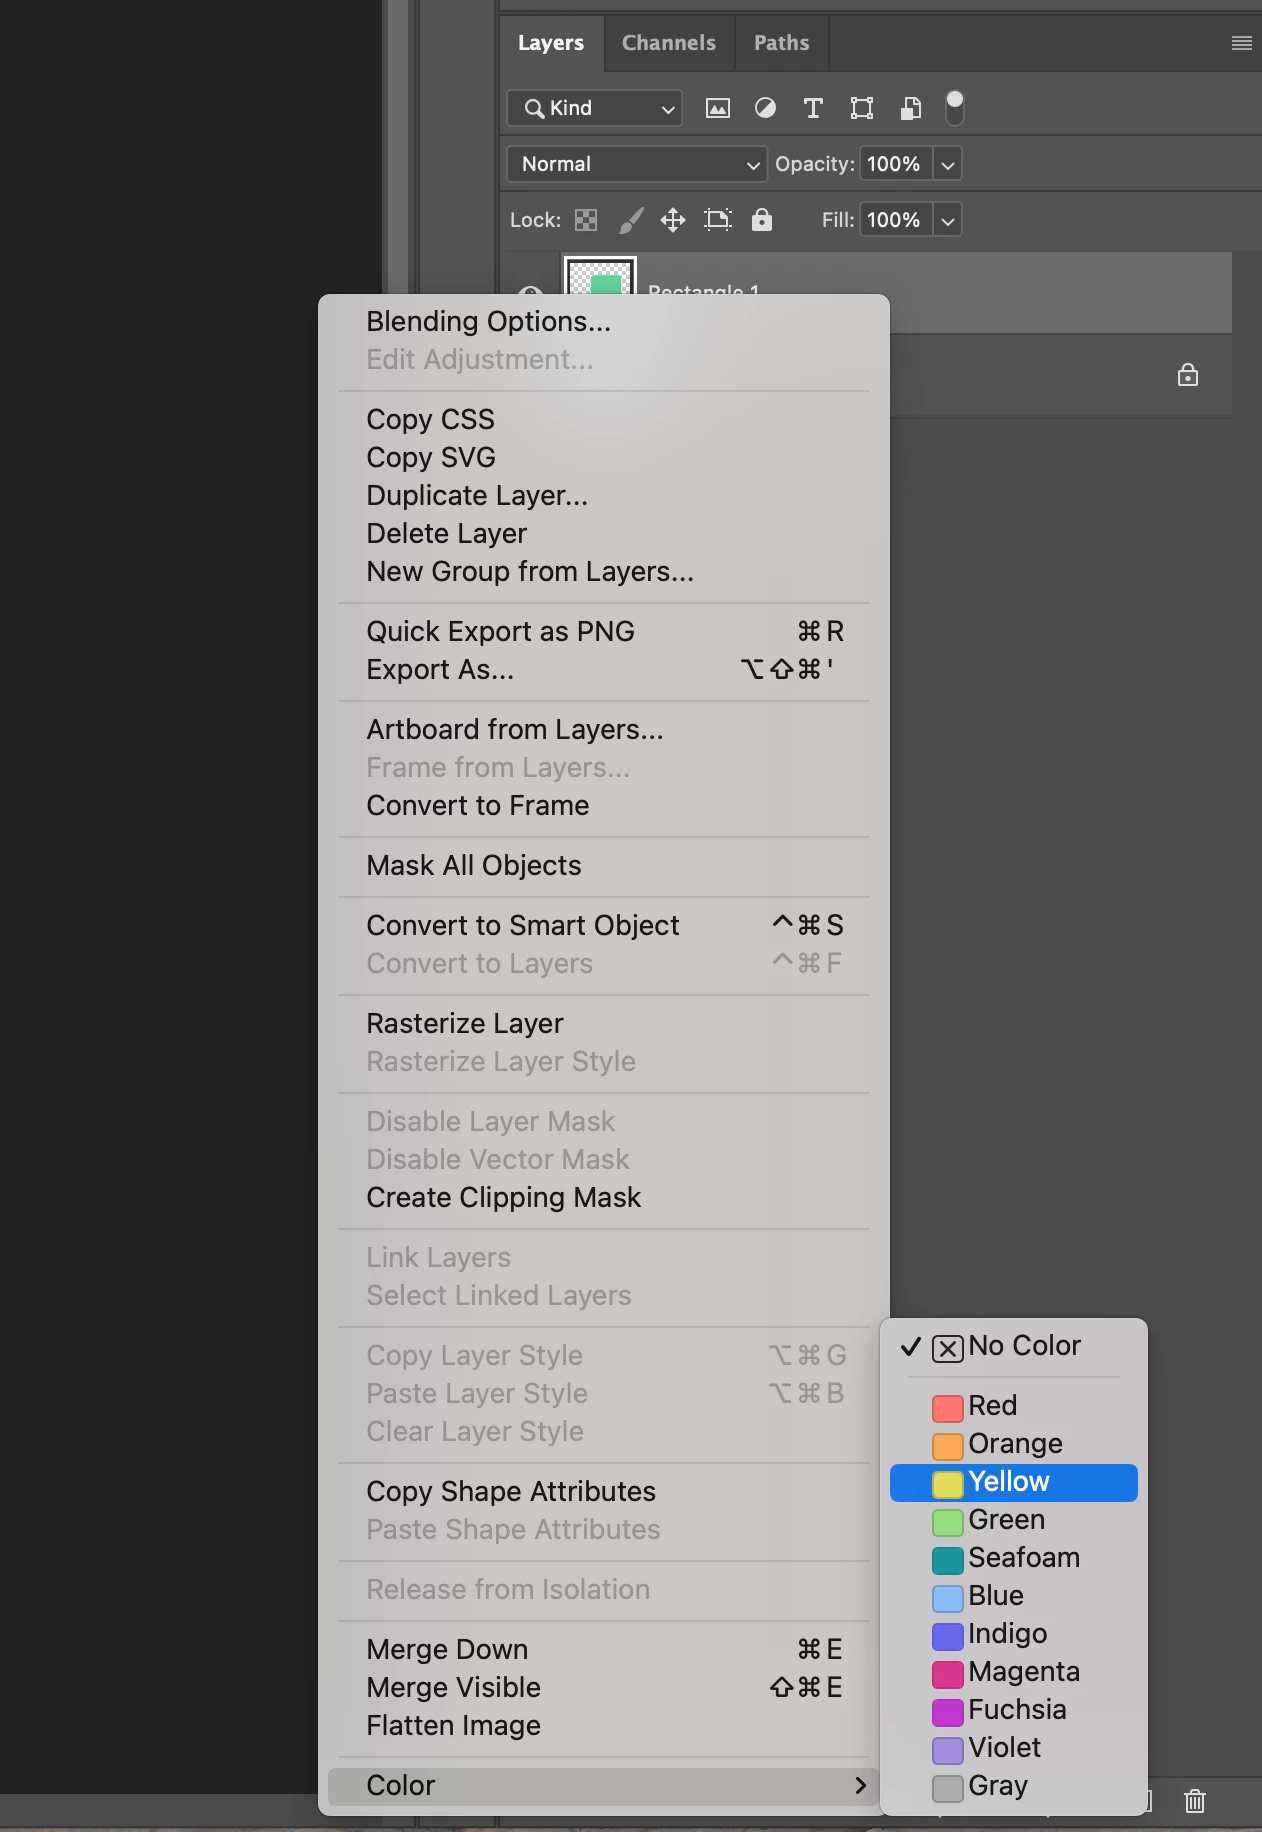
Task: Choose Duplicate Layer menu item
Action: [604, 495]
